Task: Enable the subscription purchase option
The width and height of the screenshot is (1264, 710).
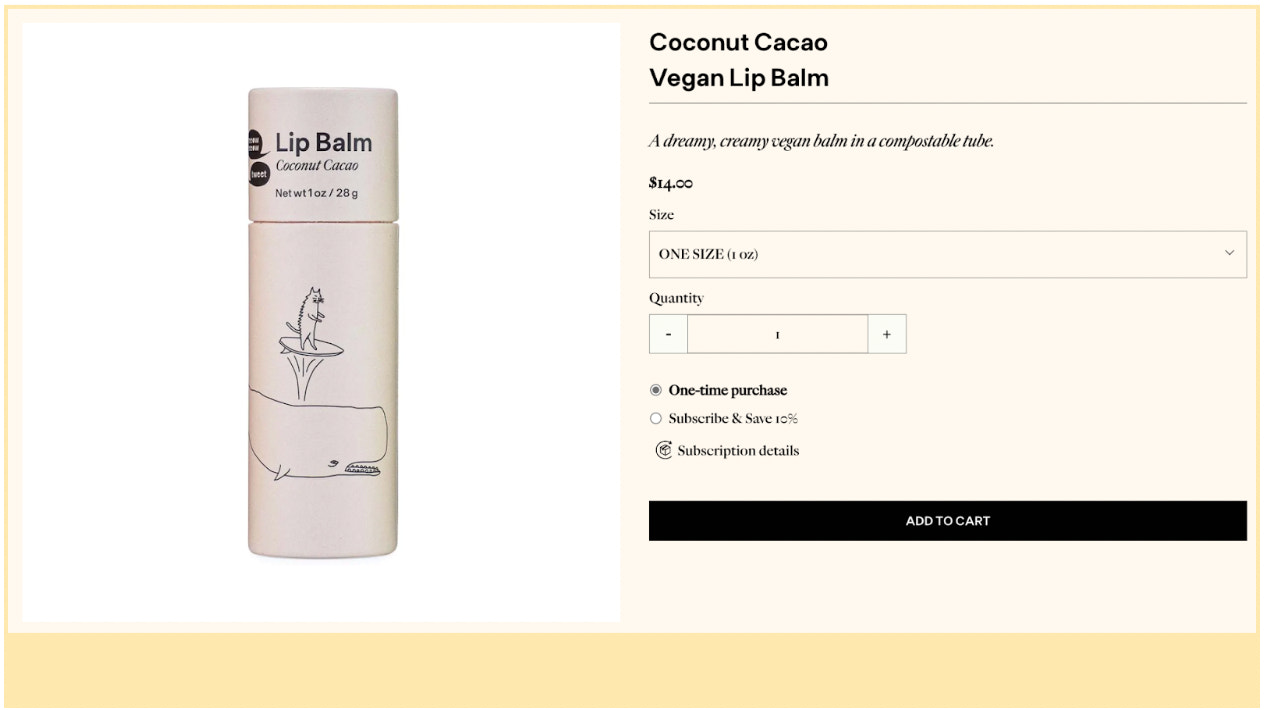Action: point(656,418)
